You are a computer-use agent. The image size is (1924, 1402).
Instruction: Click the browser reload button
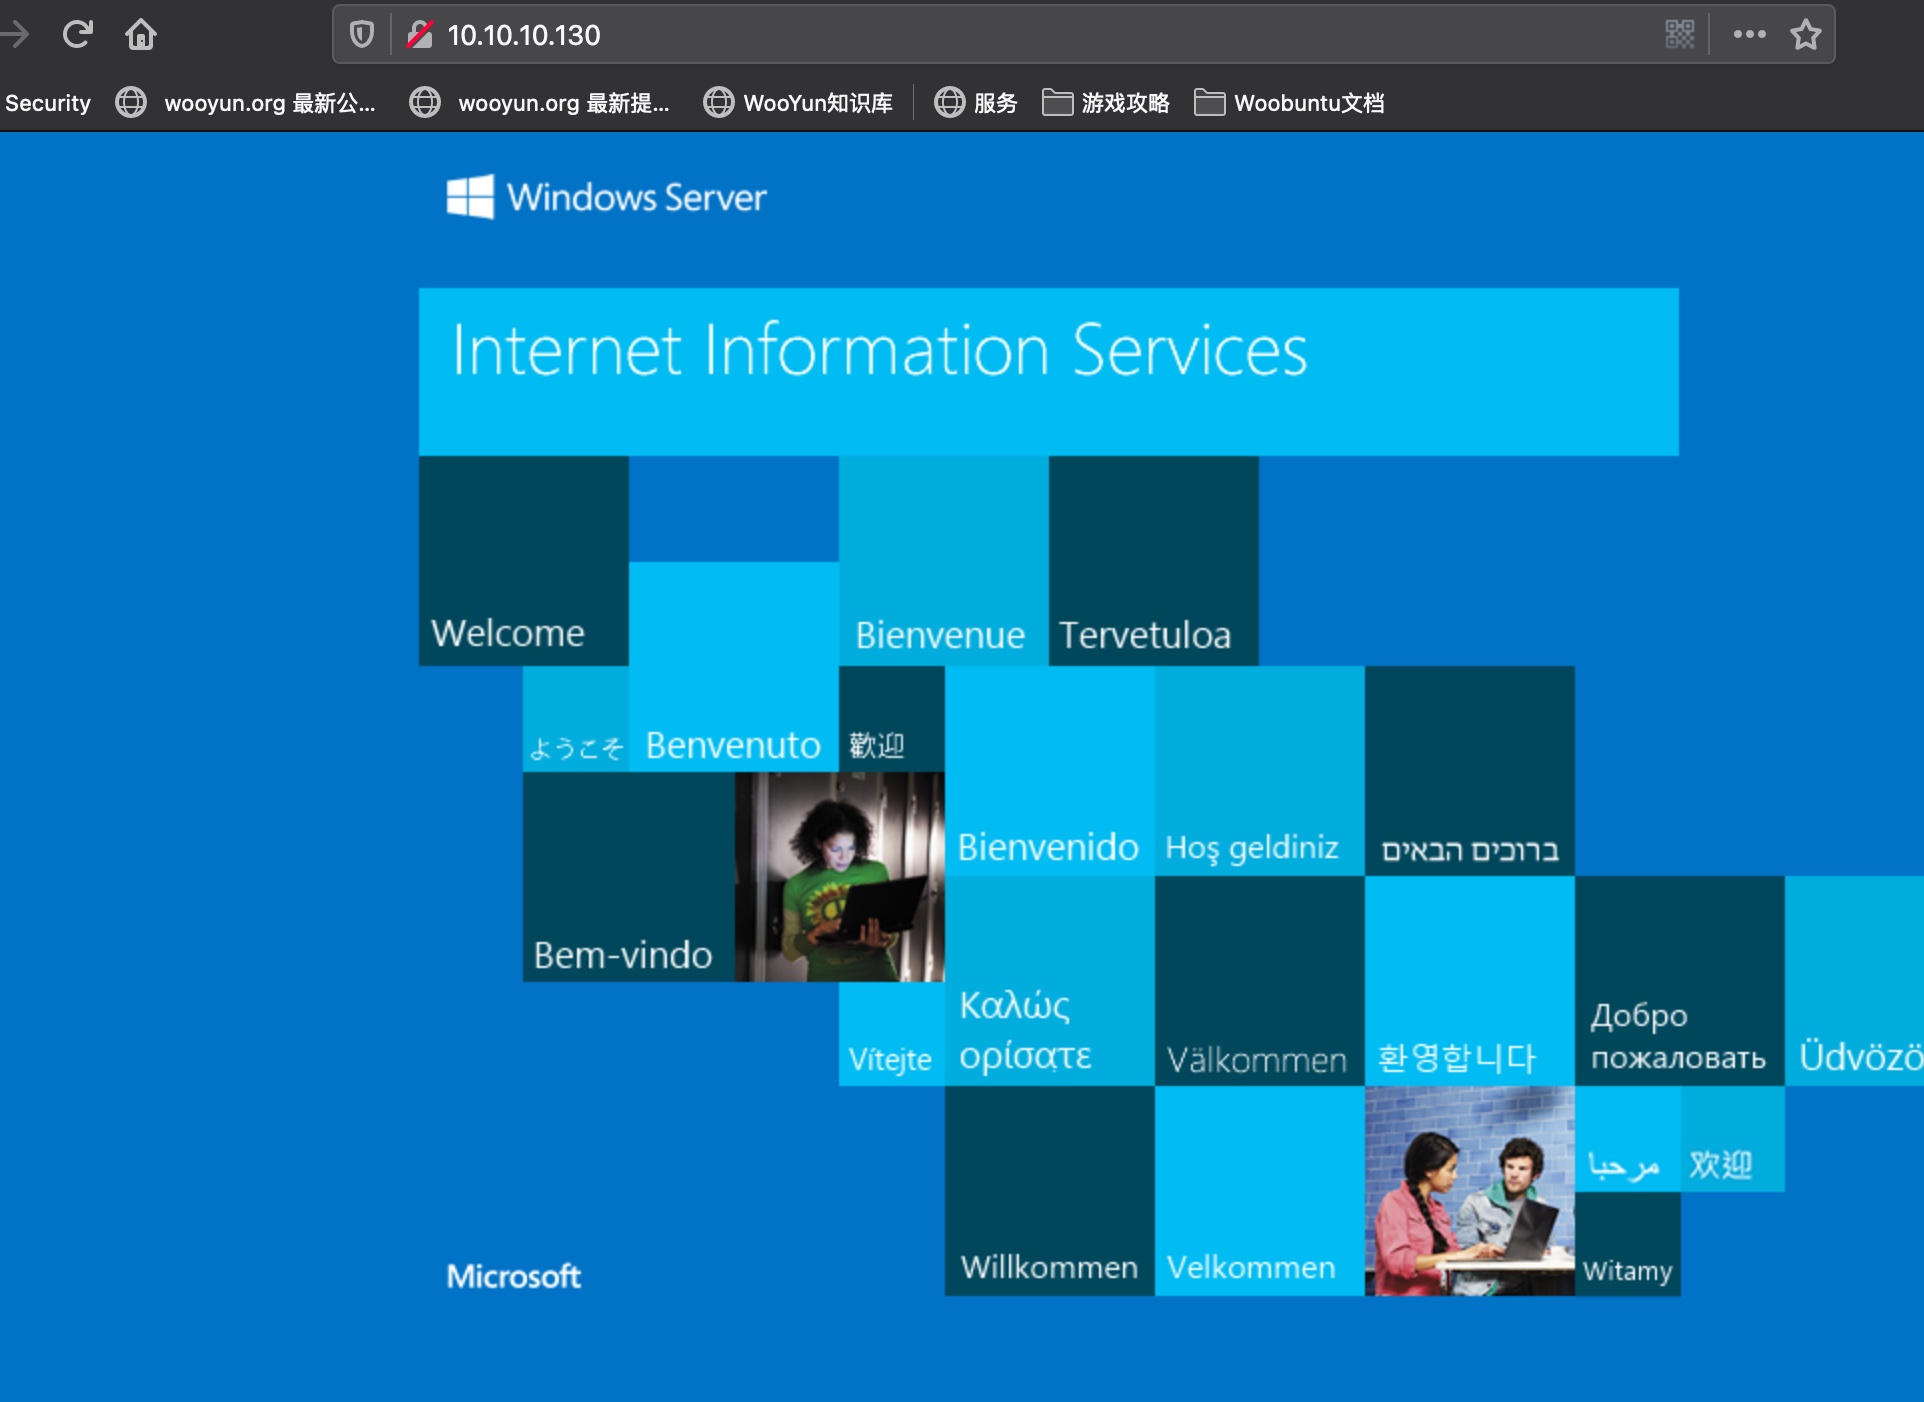pos(77,35)
